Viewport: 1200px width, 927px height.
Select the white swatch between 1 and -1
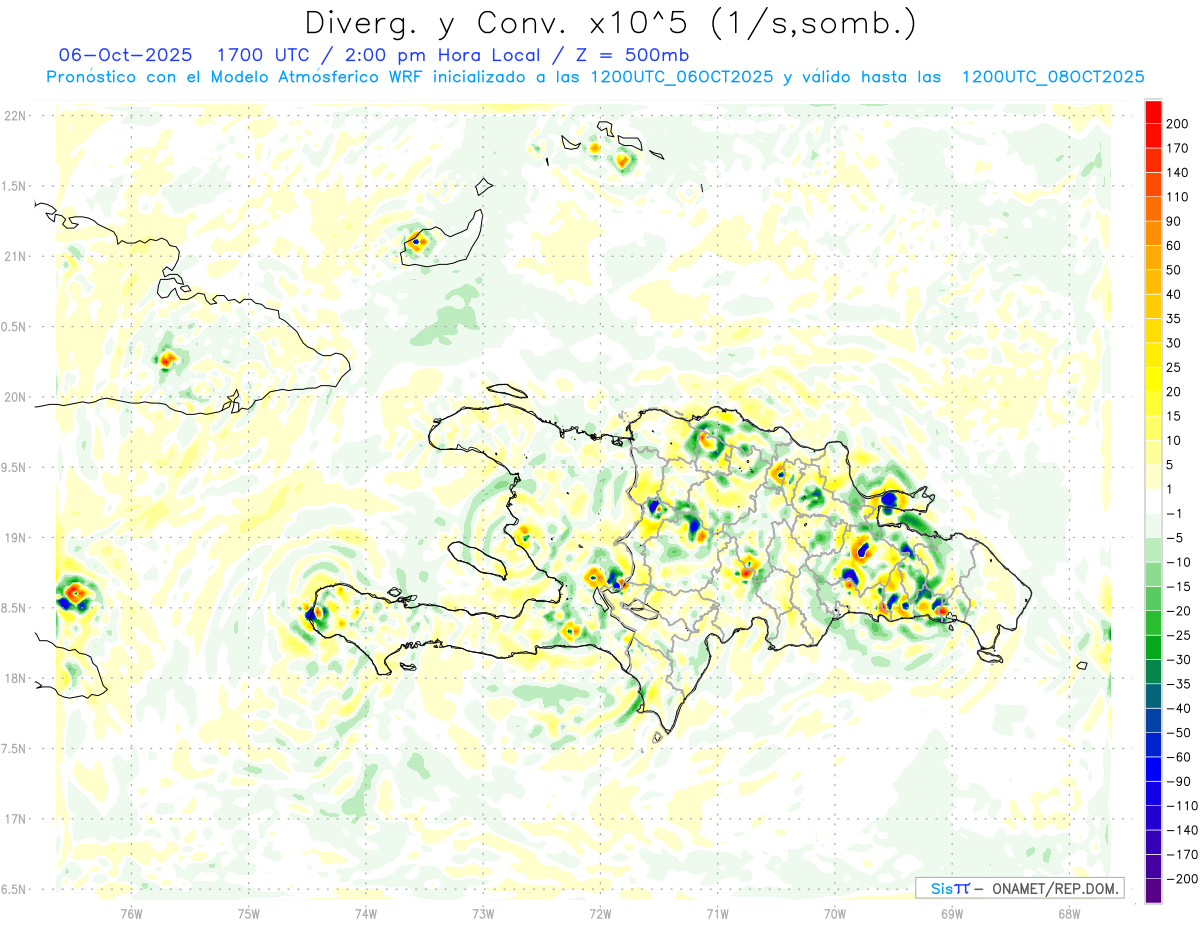click(x=1153, y=500)
